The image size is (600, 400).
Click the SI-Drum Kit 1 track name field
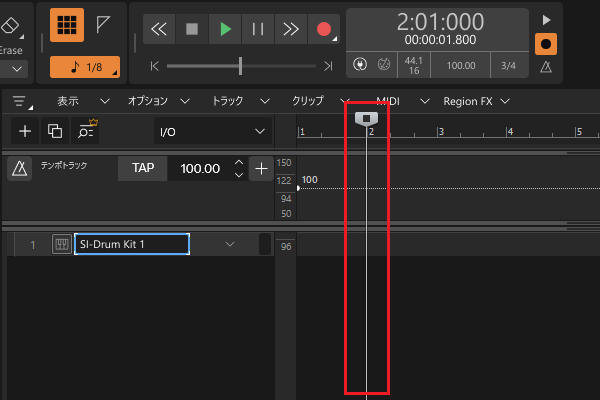[131, 244]
